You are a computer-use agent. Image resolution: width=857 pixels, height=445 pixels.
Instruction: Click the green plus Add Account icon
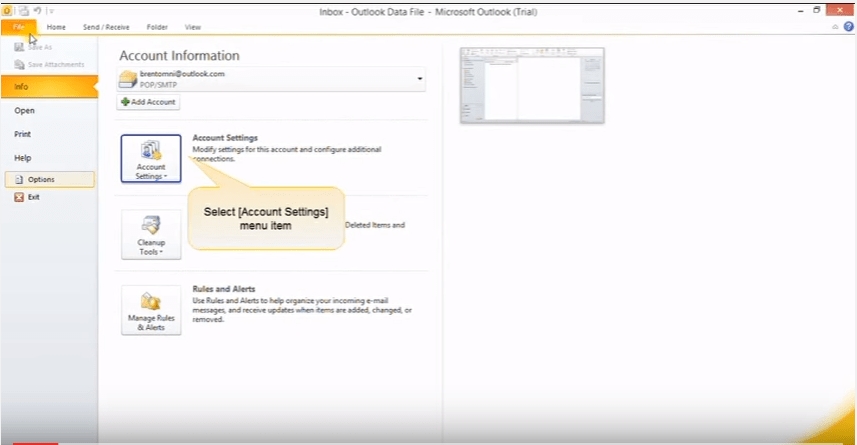(125, 102)
